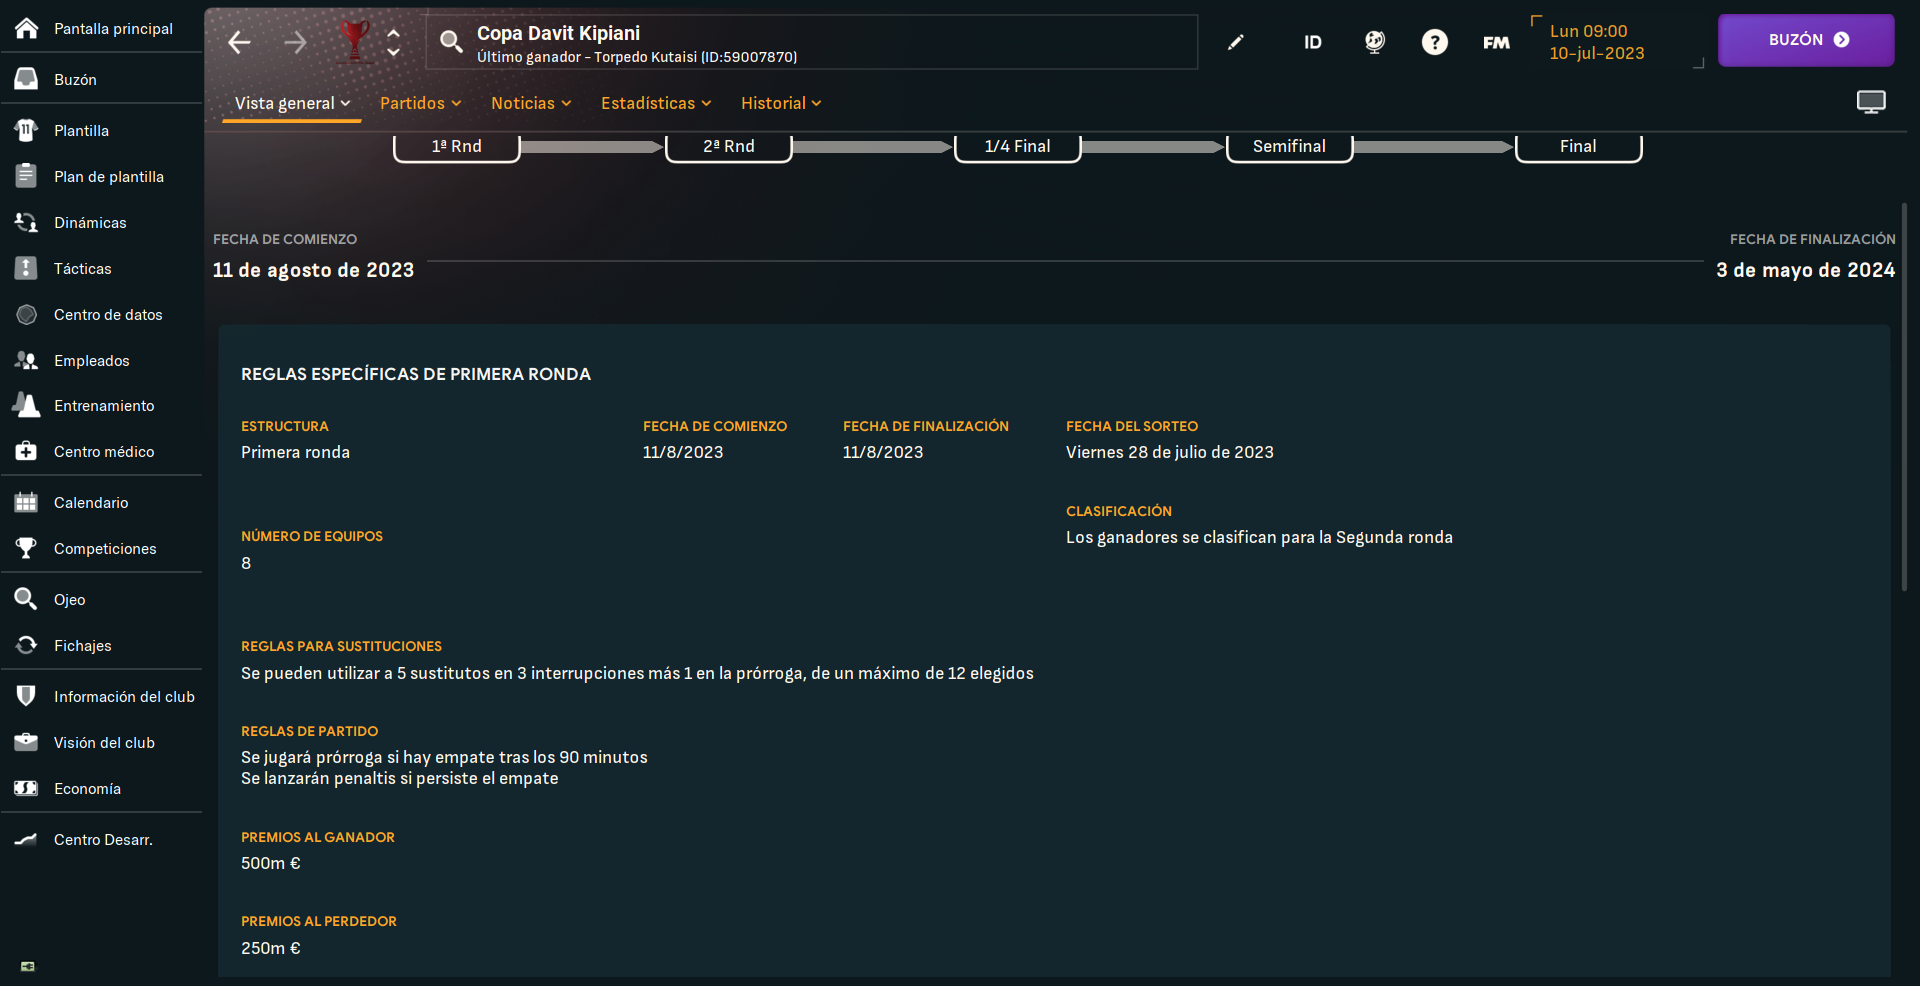The height and width of the screenshot is (986, 1920).
Task: Go back with the left arrow
Action: coord(239,42)
